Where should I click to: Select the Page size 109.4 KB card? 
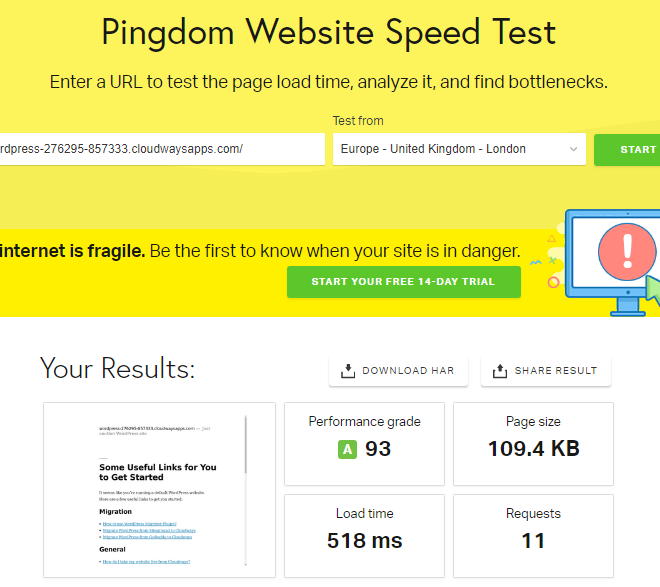pos(533,444)
